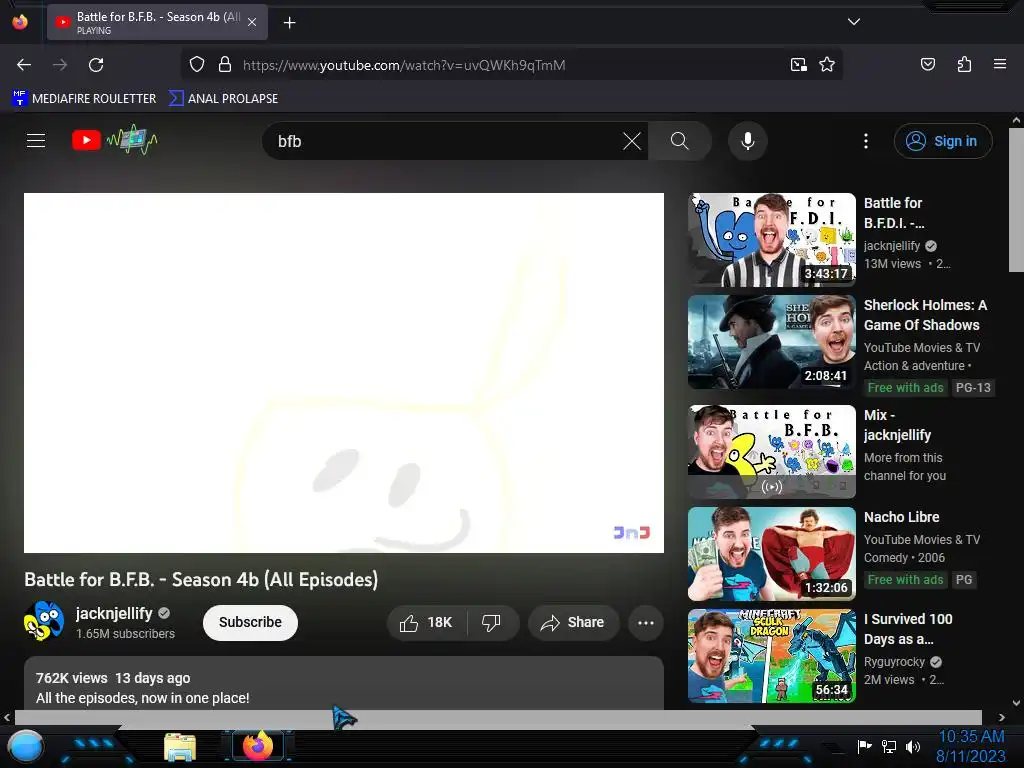Click Firefox taskbar icon

coord(257,746)
